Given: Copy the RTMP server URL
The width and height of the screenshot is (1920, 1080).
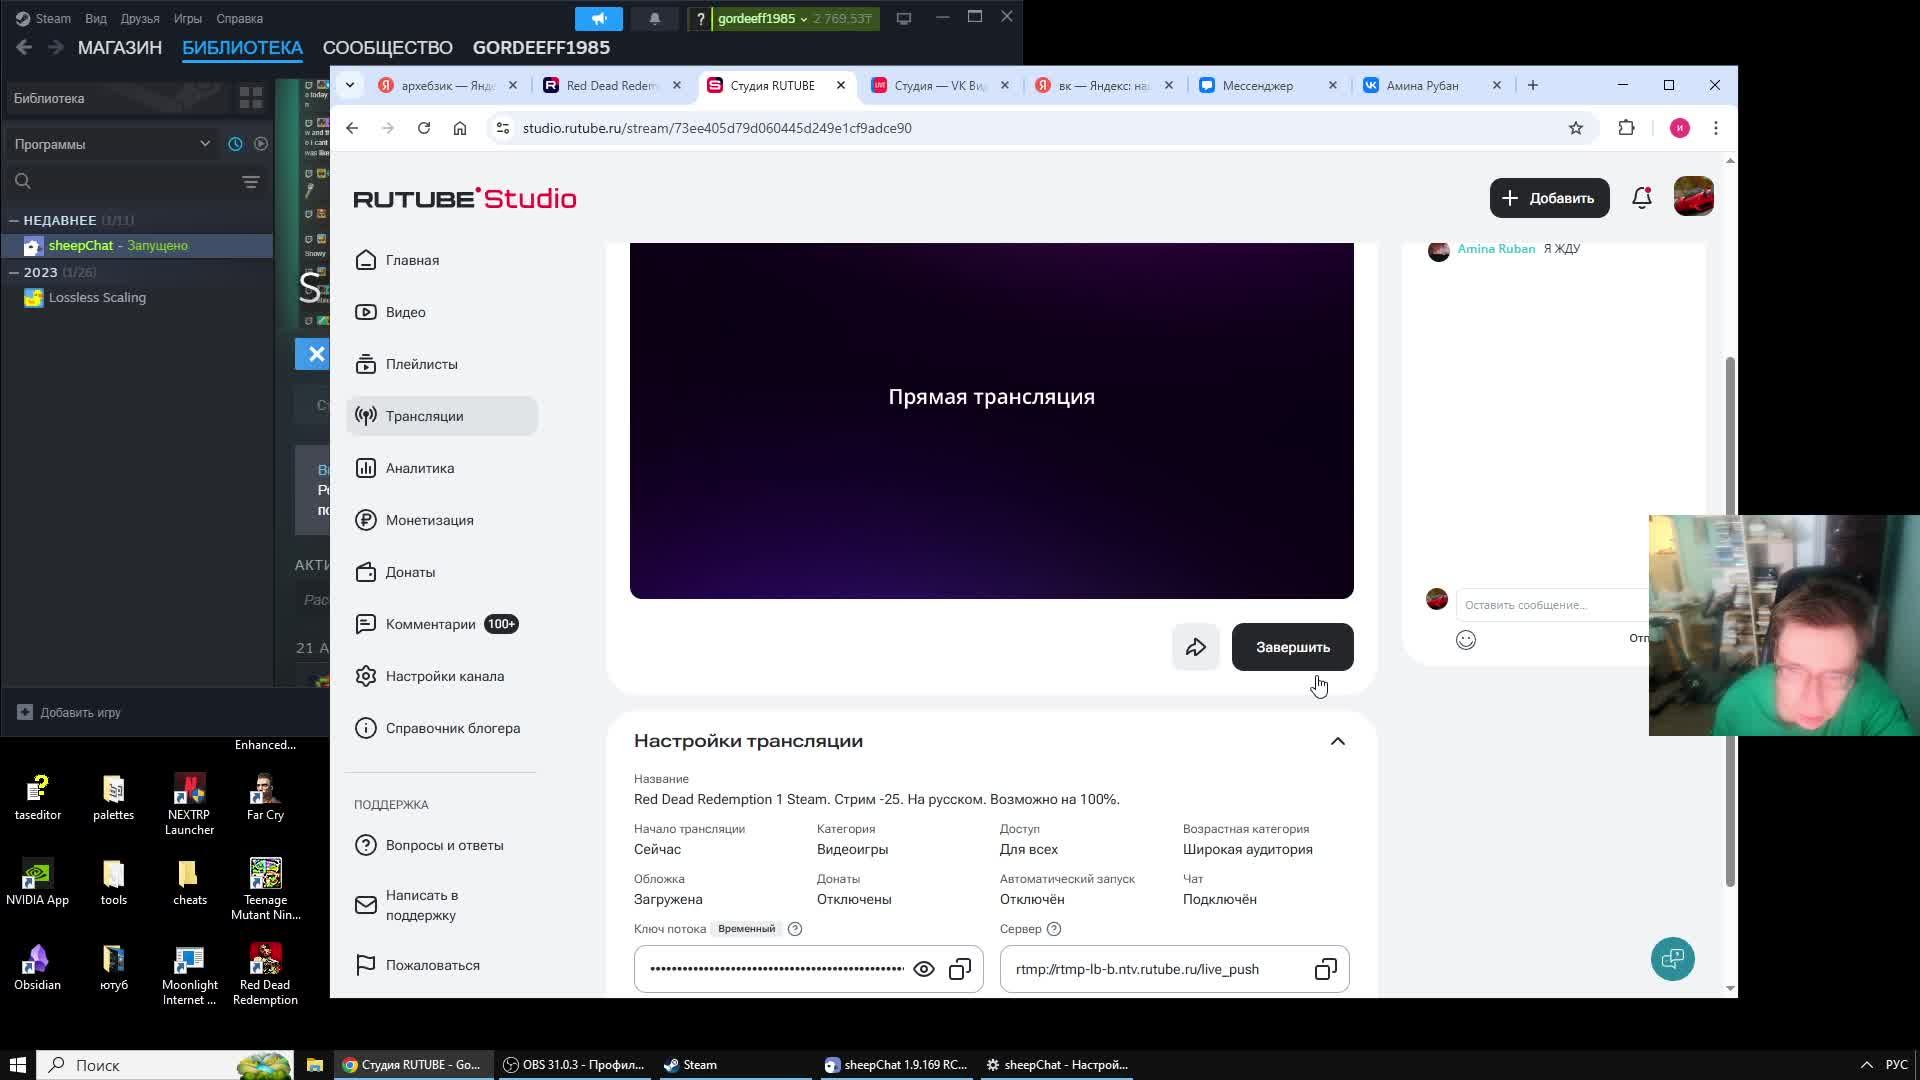Looking at the screenshot, I should coord(1325,969).
